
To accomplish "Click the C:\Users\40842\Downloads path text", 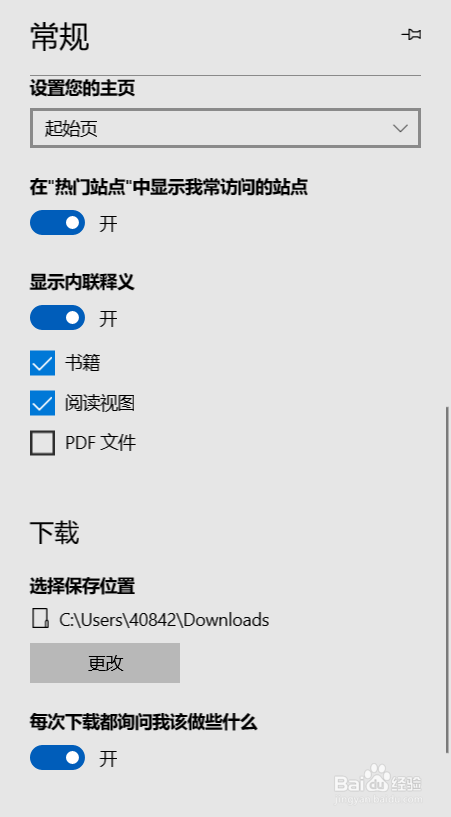I will (164, 620).
